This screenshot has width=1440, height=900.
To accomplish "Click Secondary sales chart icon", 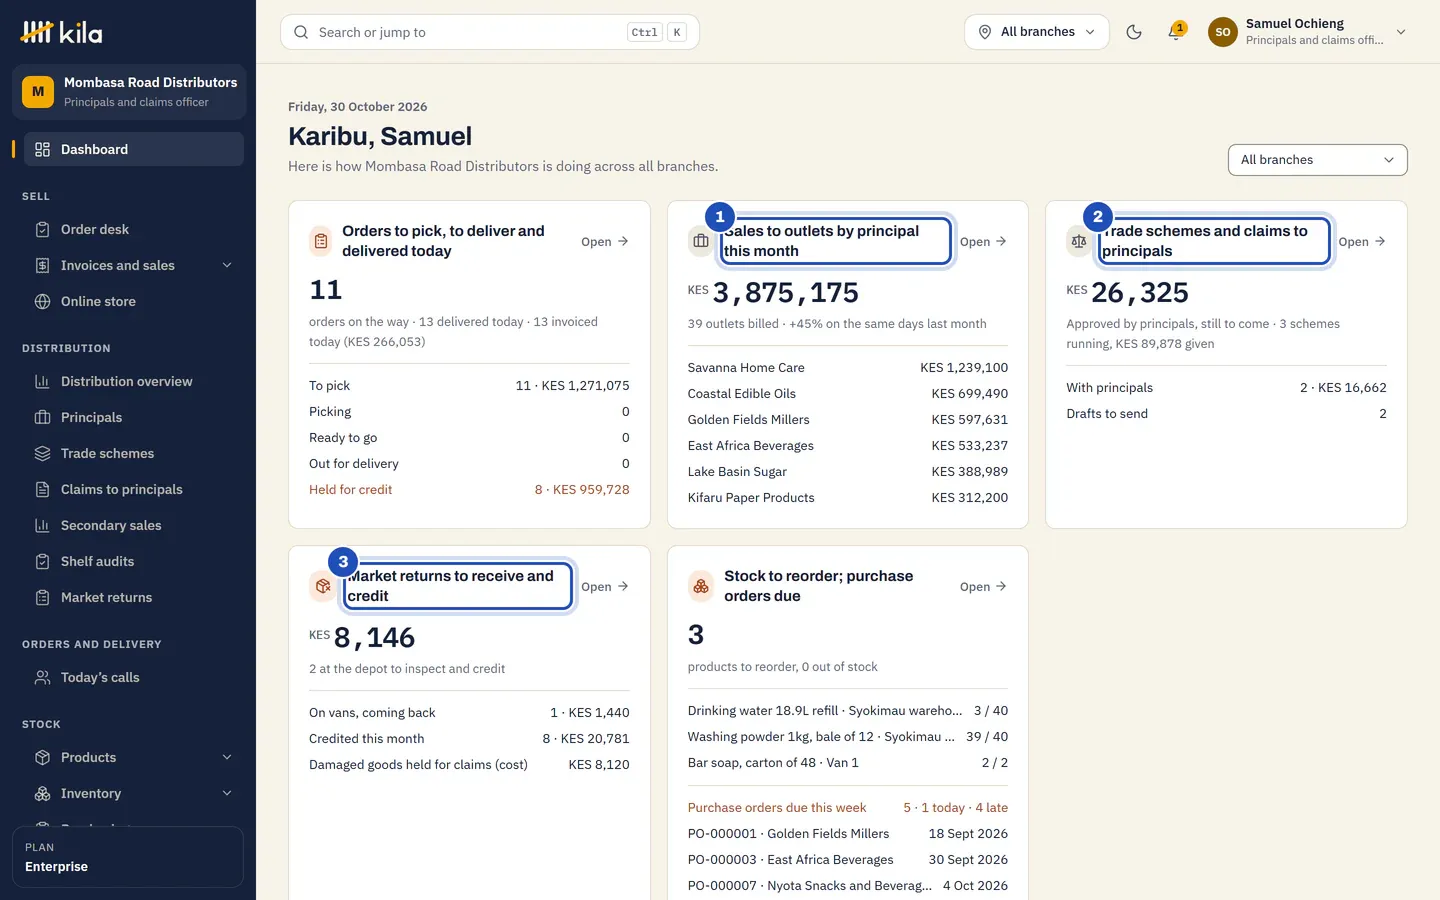I will click(x=42, y=525).
